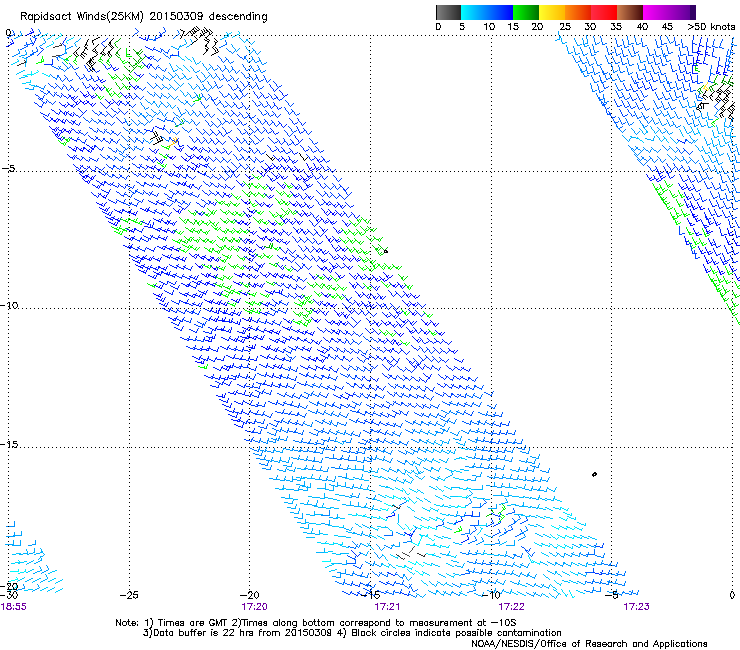
Task: Click the purple '17:23' time label
Action: [x=636, y=607]
